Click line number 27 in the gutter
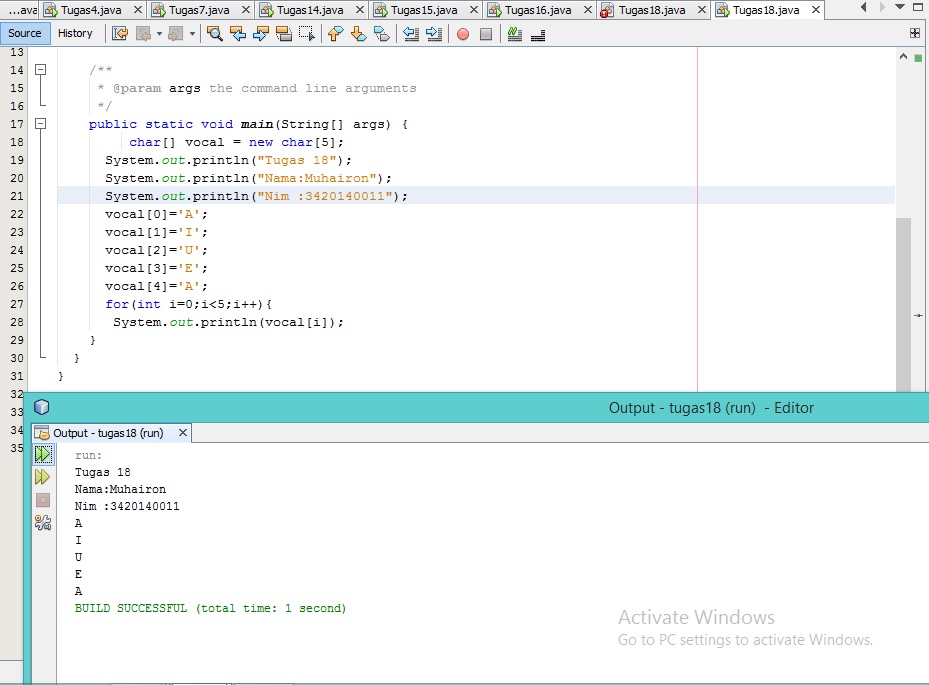This screenshot has height=685, width=929. (x=17, y=304)
